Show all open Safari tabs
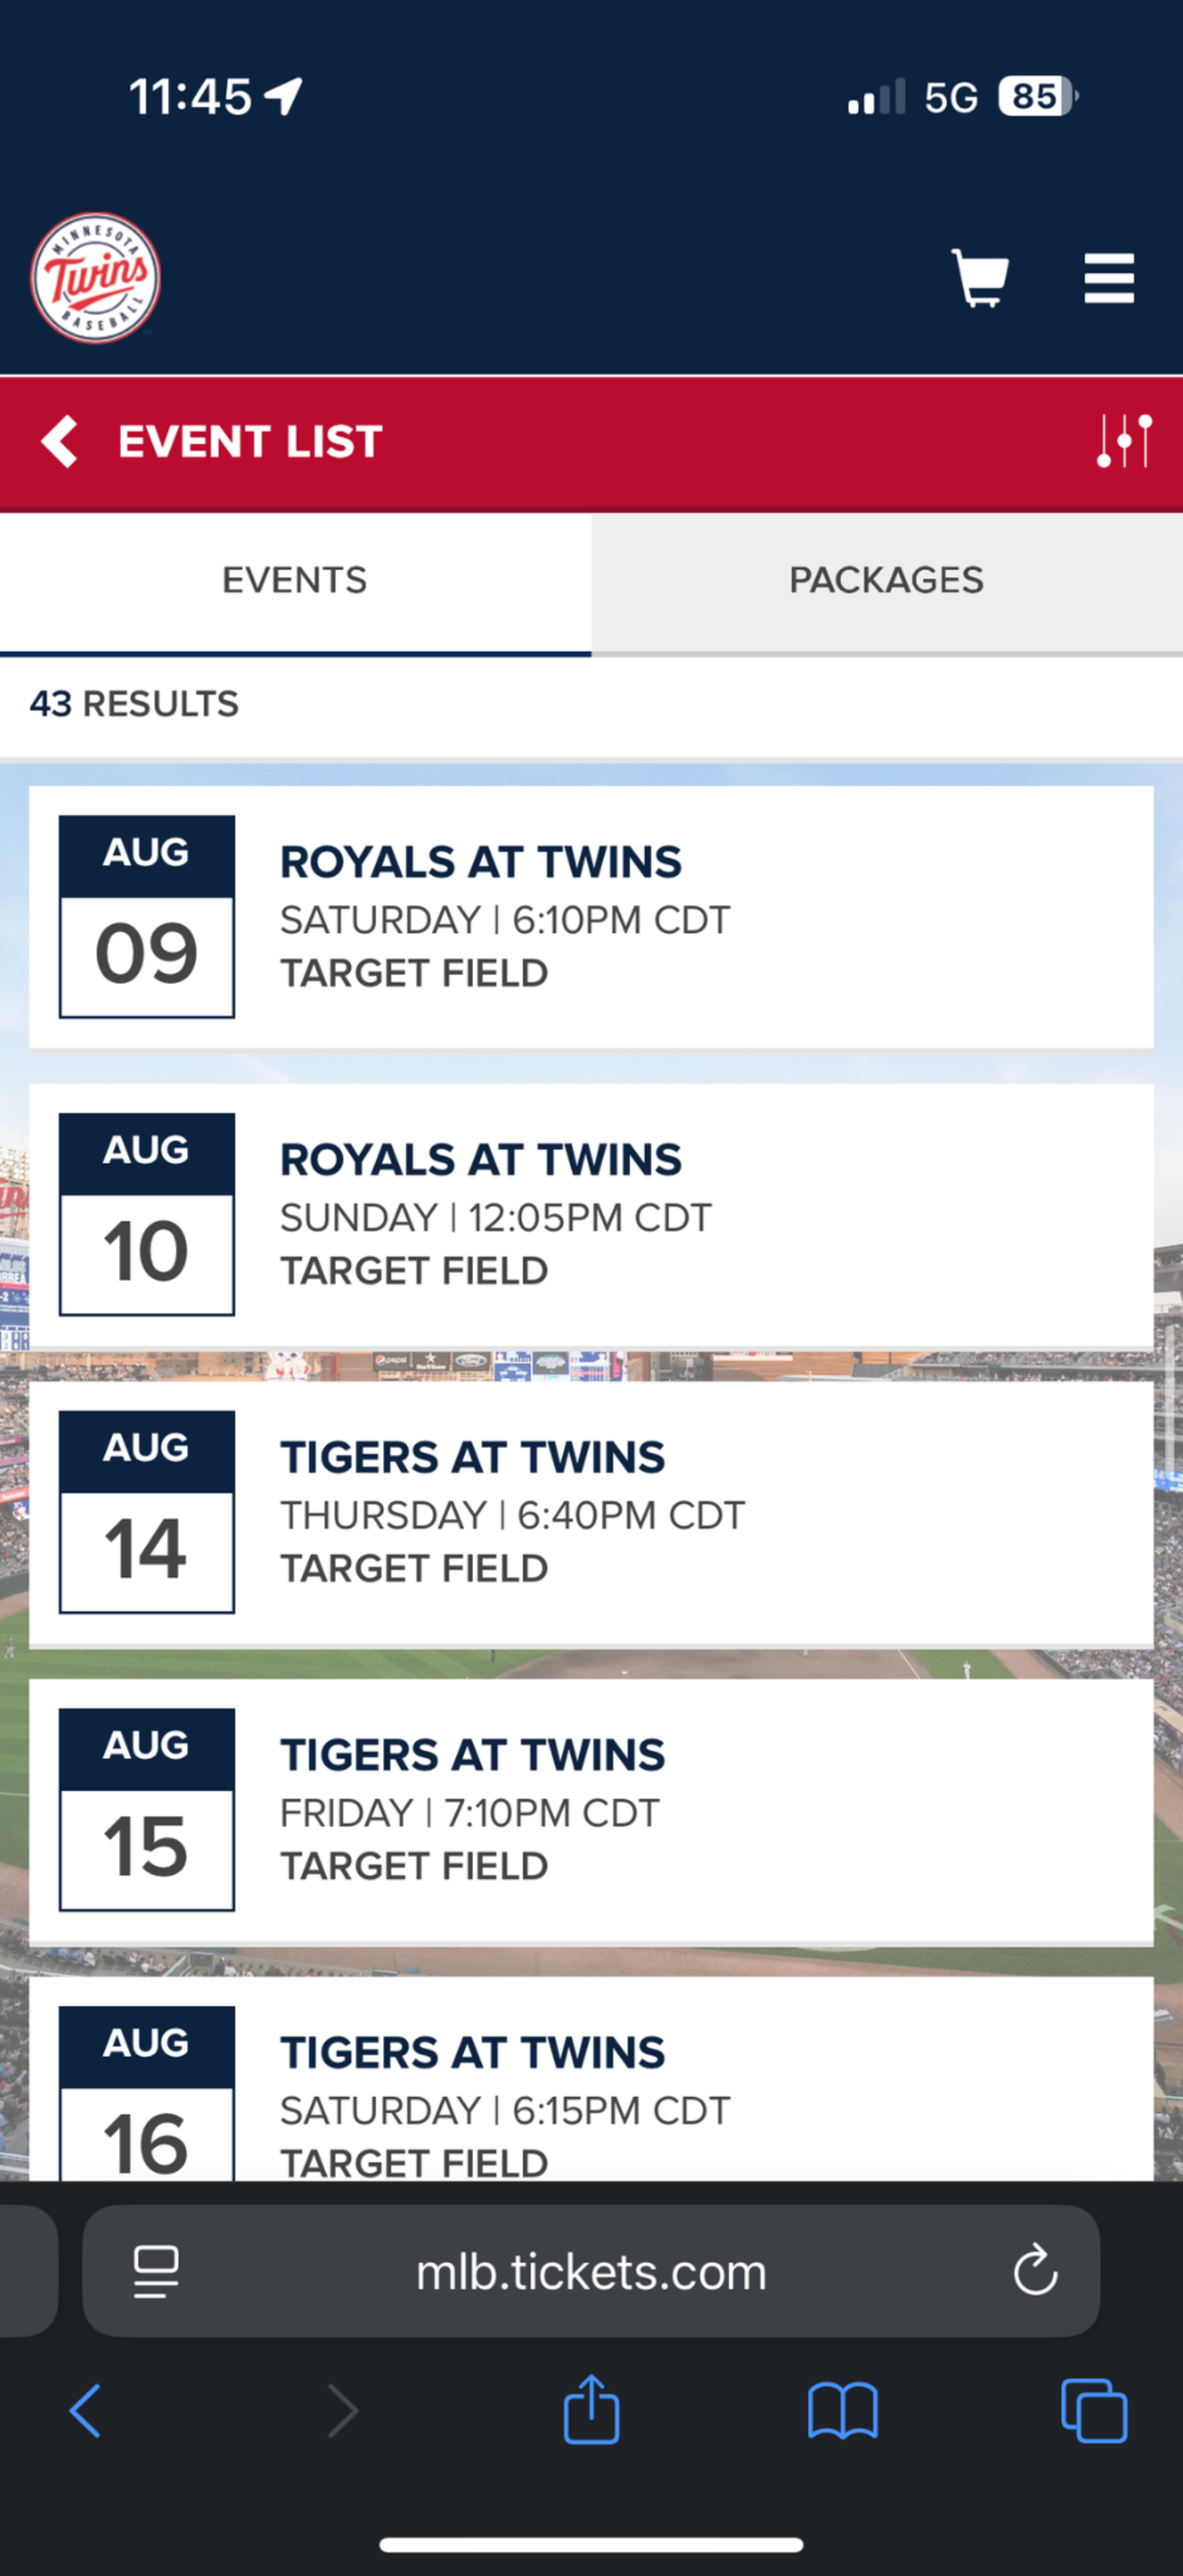The width and height of the screenshot is (1183, 2576). point(1093,2411)
